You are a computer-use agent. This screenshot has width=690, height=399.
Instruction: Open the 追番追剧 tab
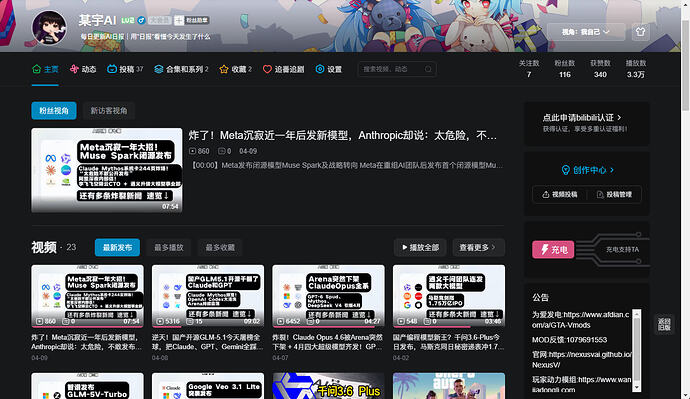pyautogui.click(x=283, y=69)
